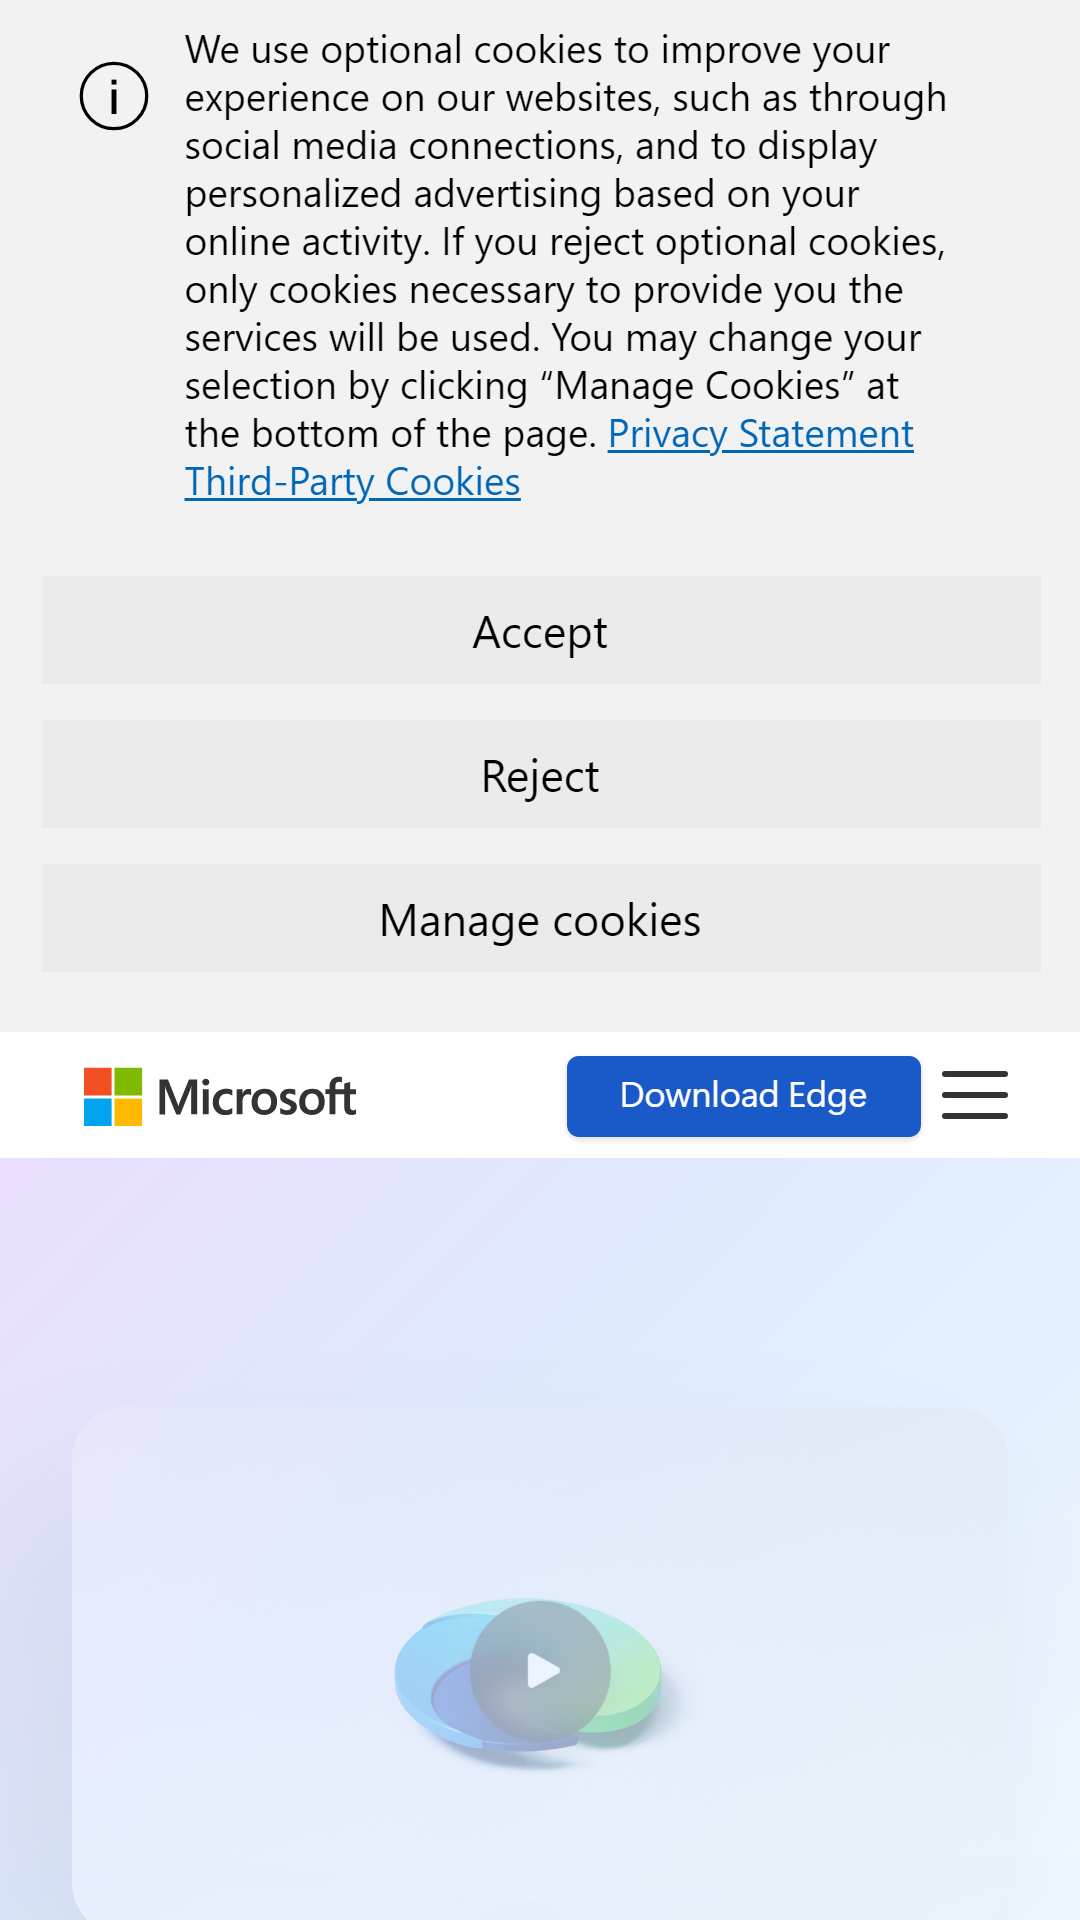Click the blue side of swirl logo
The width and height of the screenshot is (1080, 1920).
430,1680
